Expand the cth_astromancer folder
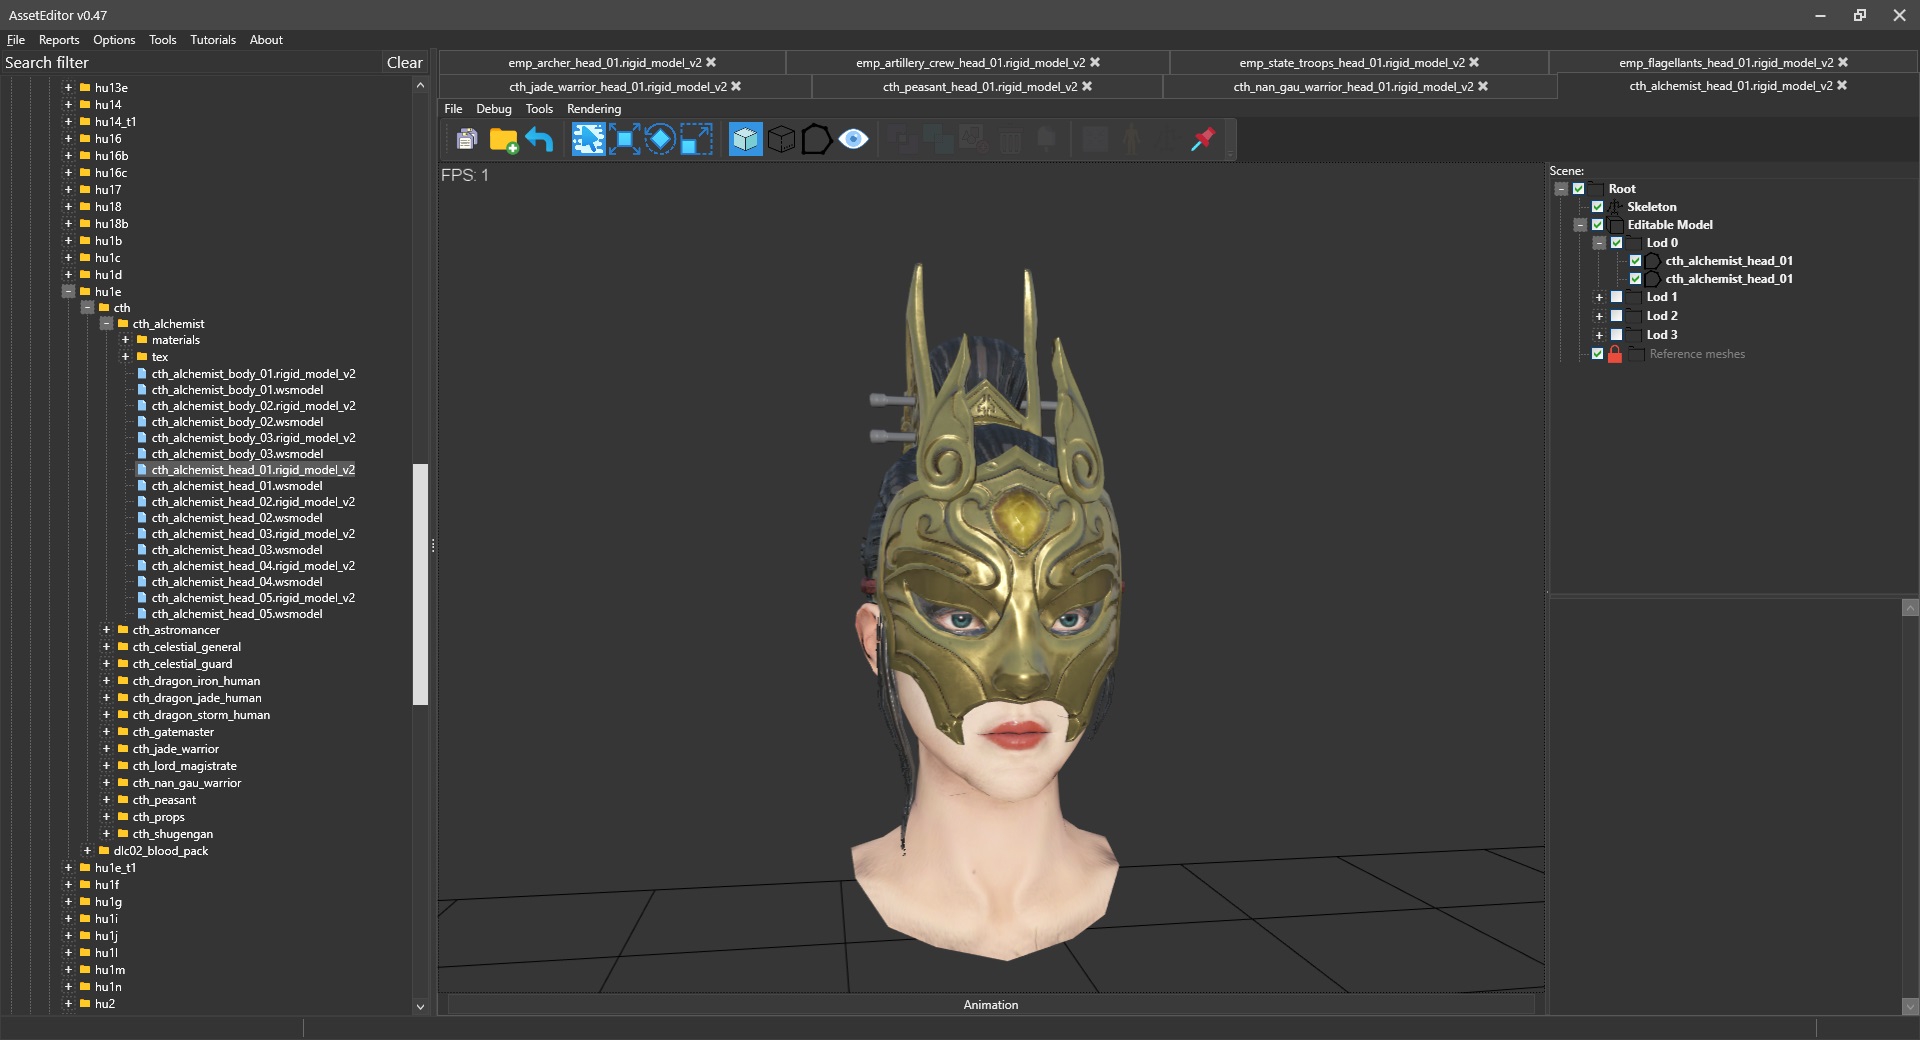 click(106, 630)
